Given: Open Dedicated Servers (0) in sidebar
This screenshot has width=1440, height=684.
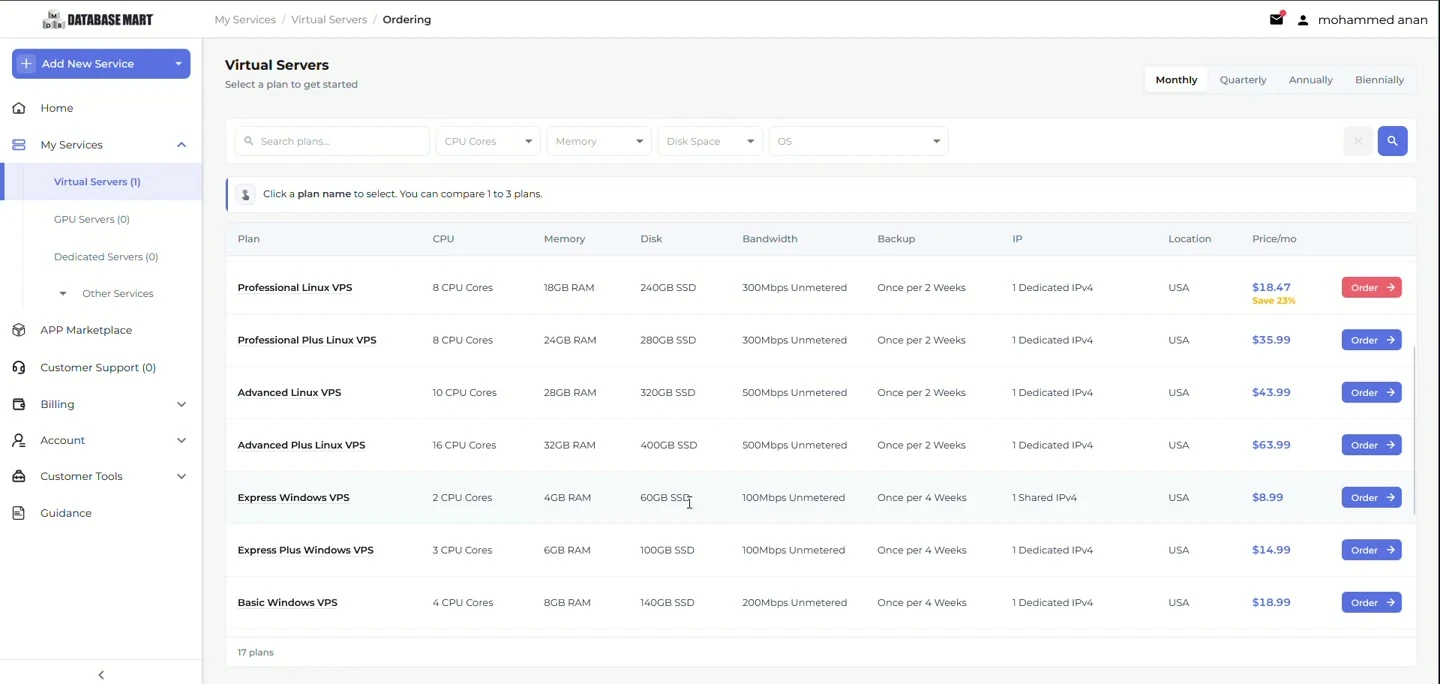Looking at the screenshot, I should [106, 257].
